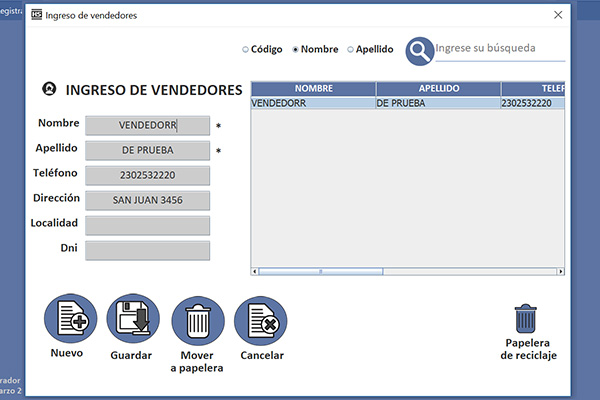Select the Apellido search radio button
600x400 pixels.
tap(350, 49)
